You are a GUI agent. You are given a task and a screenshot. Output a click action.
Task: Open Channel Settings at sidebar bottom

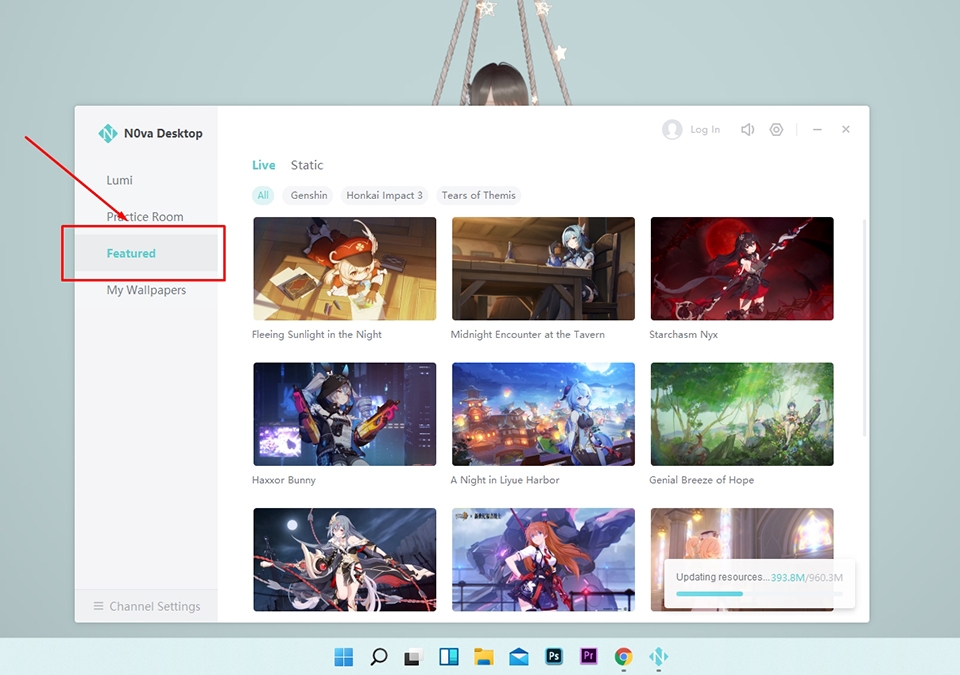pyautogui.click(x=146, y=606)
